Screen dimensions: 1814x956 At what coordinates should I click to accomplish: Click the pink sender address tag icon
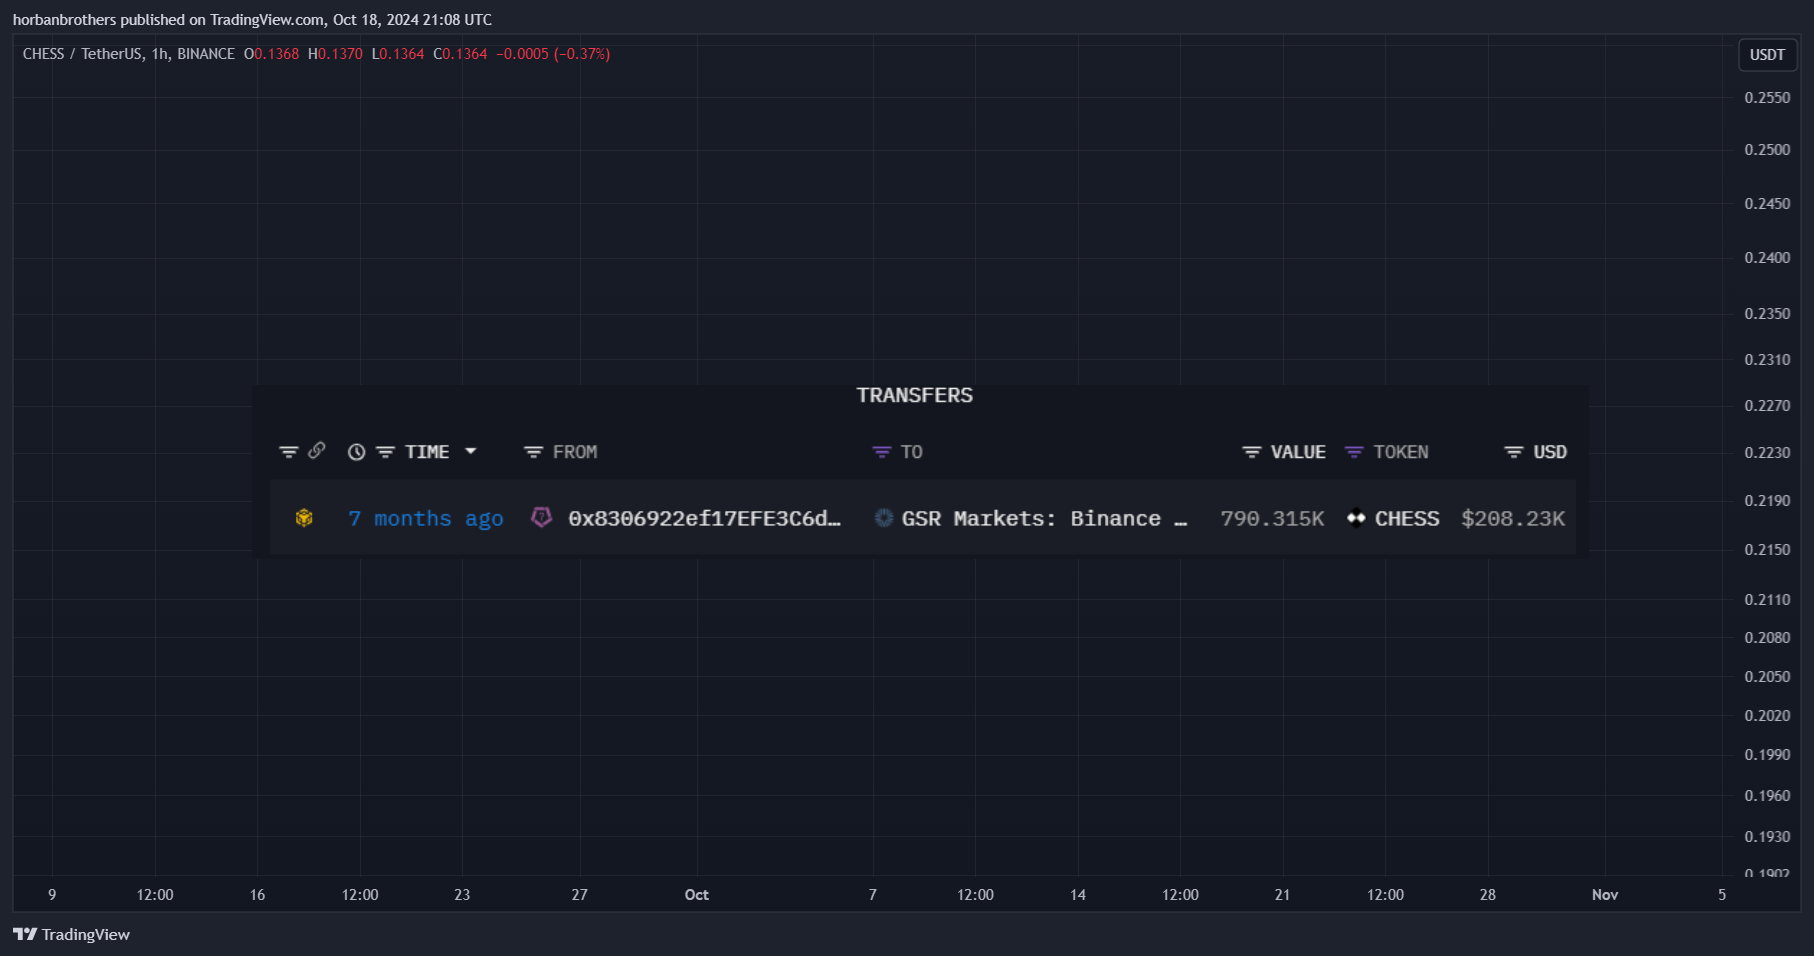[x=541, y=517]
